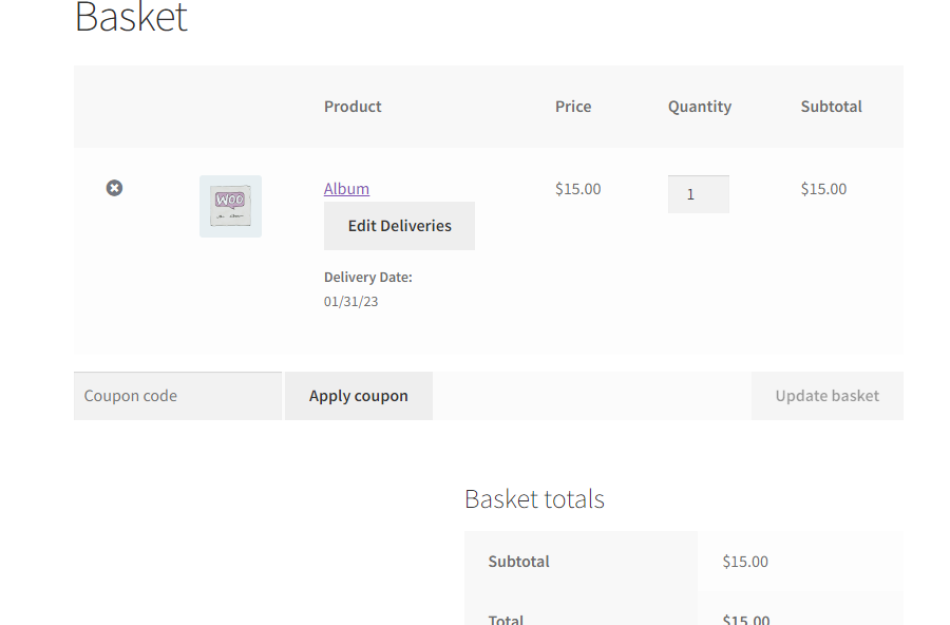Click the Subtotal column header
The width and height of the screenshot is (950, 625).
click(831, 106)
